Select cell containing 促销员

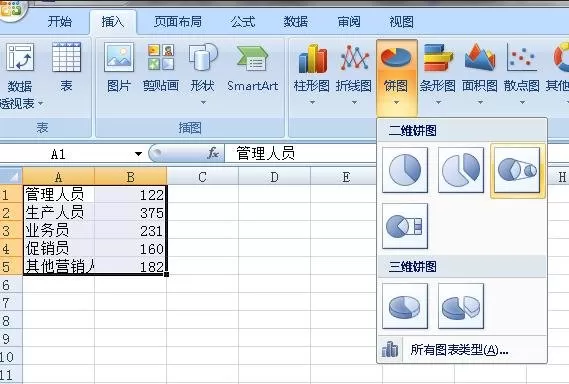59,249
